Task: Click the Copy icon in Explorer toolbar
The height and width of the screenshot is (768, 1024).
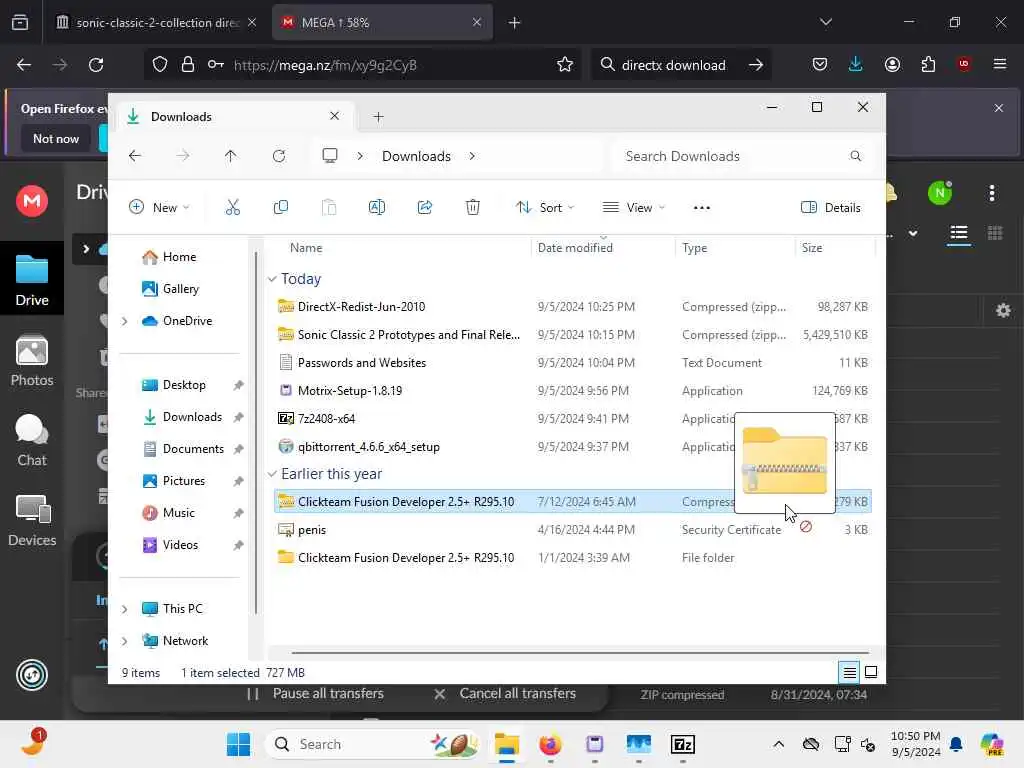Action: [281, 208]
